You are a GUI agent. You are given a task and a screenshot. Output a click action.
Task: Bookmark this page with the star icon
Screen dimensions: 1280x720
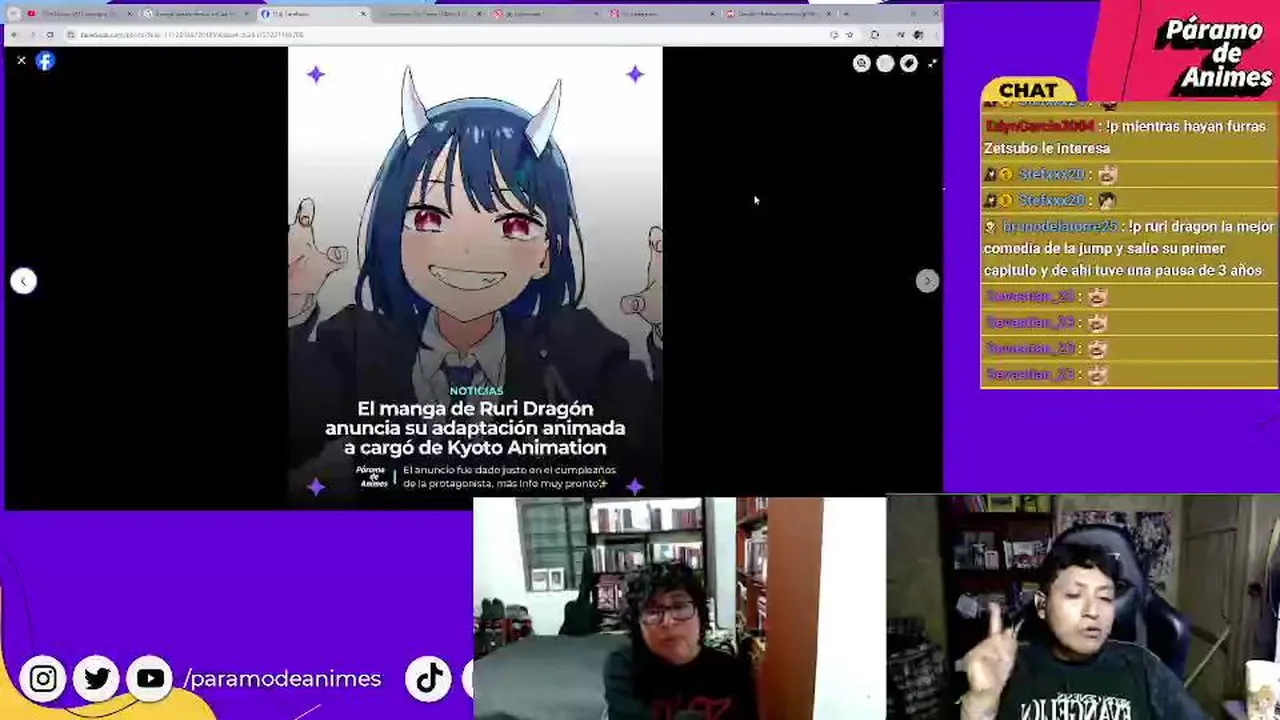(x=849, y=35)
